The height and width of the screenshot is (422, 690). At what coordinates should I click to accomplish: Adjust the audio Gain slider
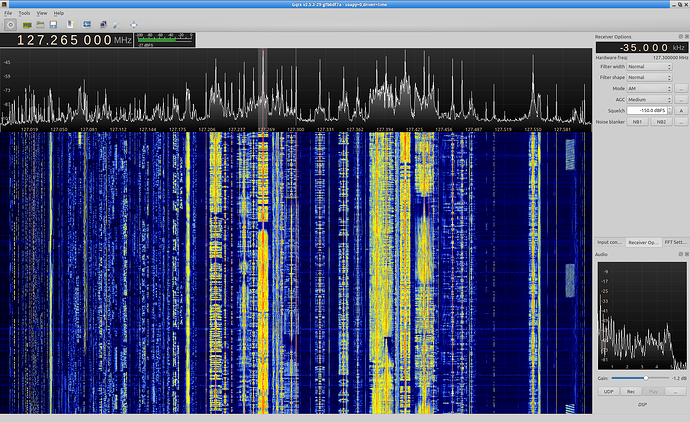coord(647,378)
